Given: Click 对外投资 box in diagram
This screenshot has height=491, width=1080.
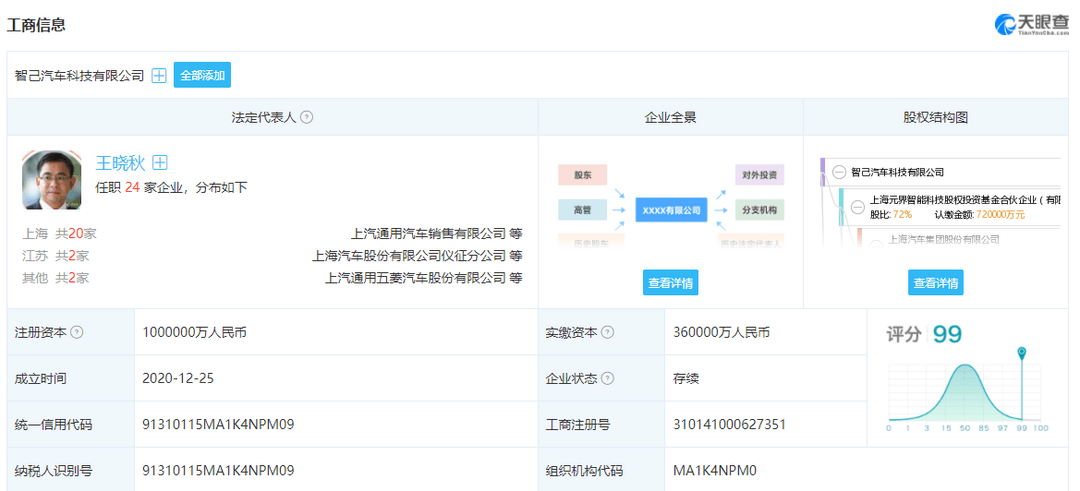Looking at the screenshot, I should point(760,175).
